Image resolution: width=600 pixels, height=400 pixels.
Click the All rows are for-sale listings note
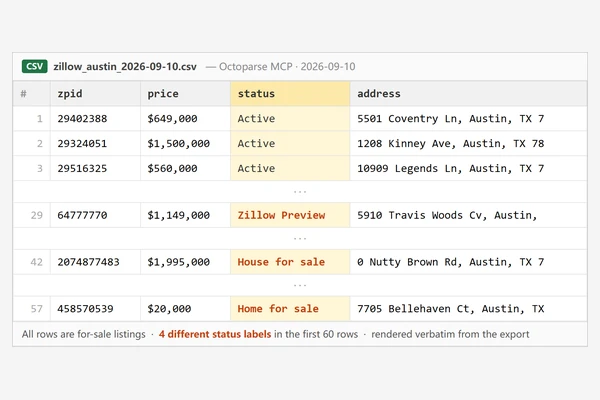(x=84, y=334)
